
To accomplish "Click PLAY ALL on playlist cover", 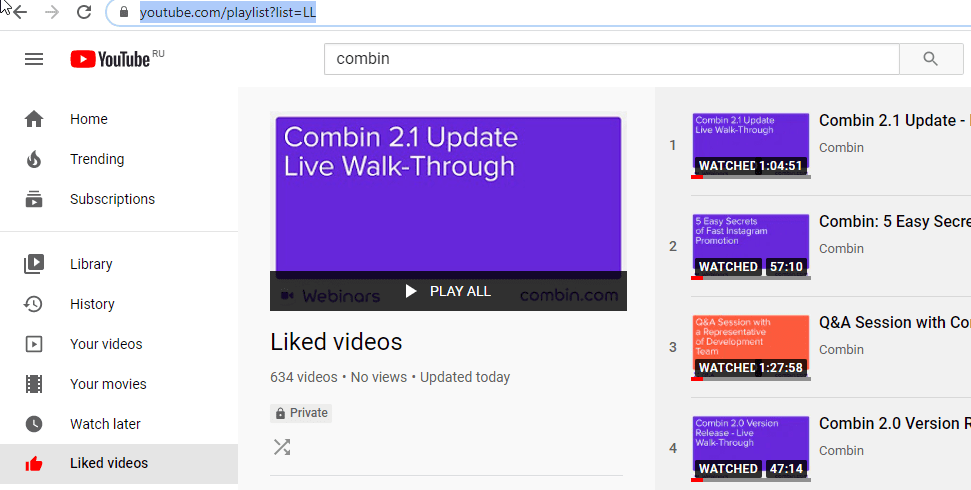I will pyautogui.click(x=448, y=291).
